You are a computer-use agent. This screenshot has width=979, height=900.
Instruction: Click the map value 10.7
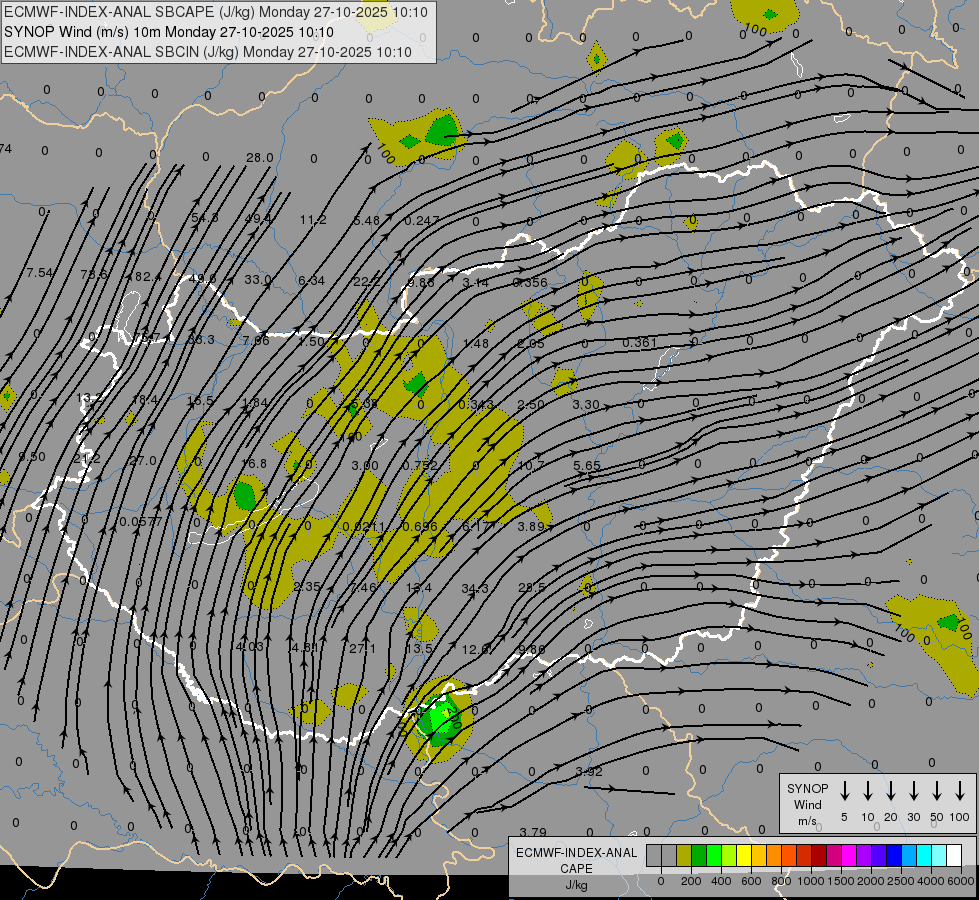click(531, 465)
